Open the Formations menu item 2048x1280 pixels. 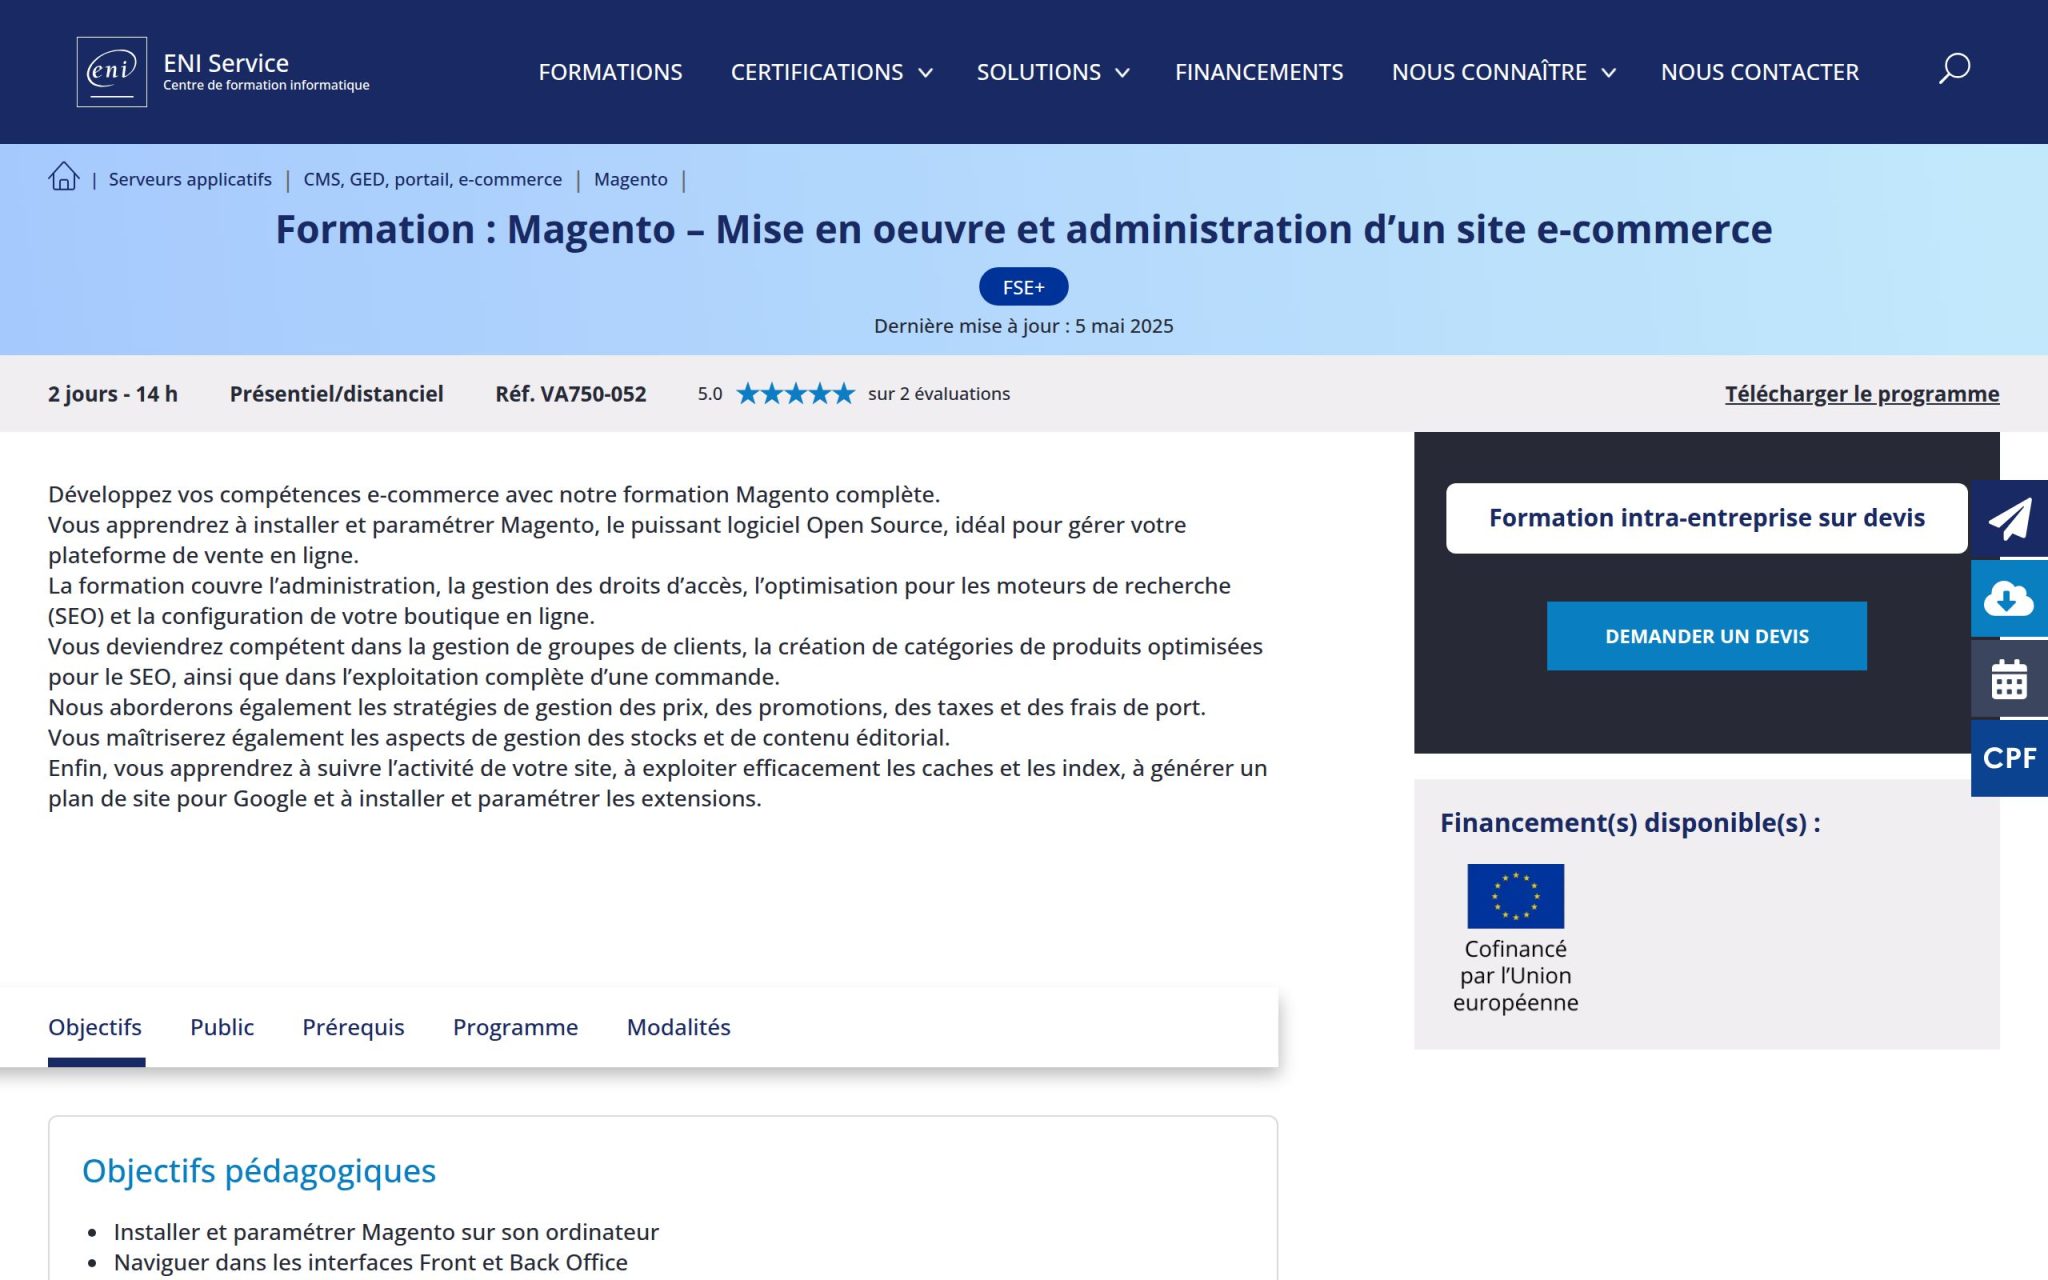(x=610, y=72)
